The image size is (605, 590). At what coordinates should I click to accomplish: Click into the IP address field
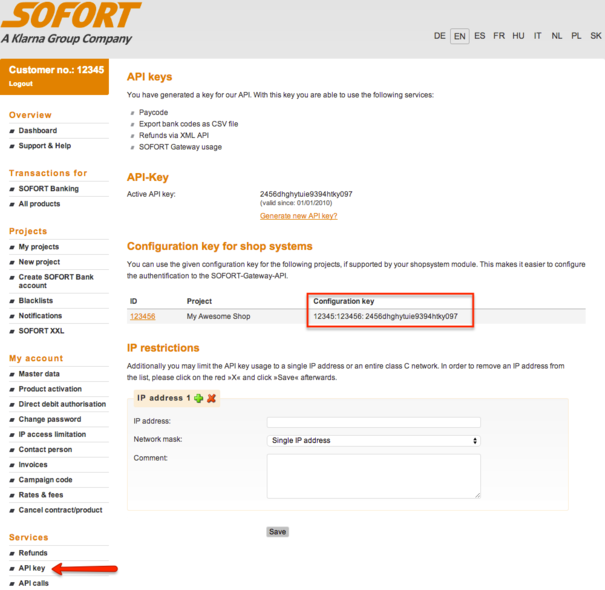pos(373,422)
